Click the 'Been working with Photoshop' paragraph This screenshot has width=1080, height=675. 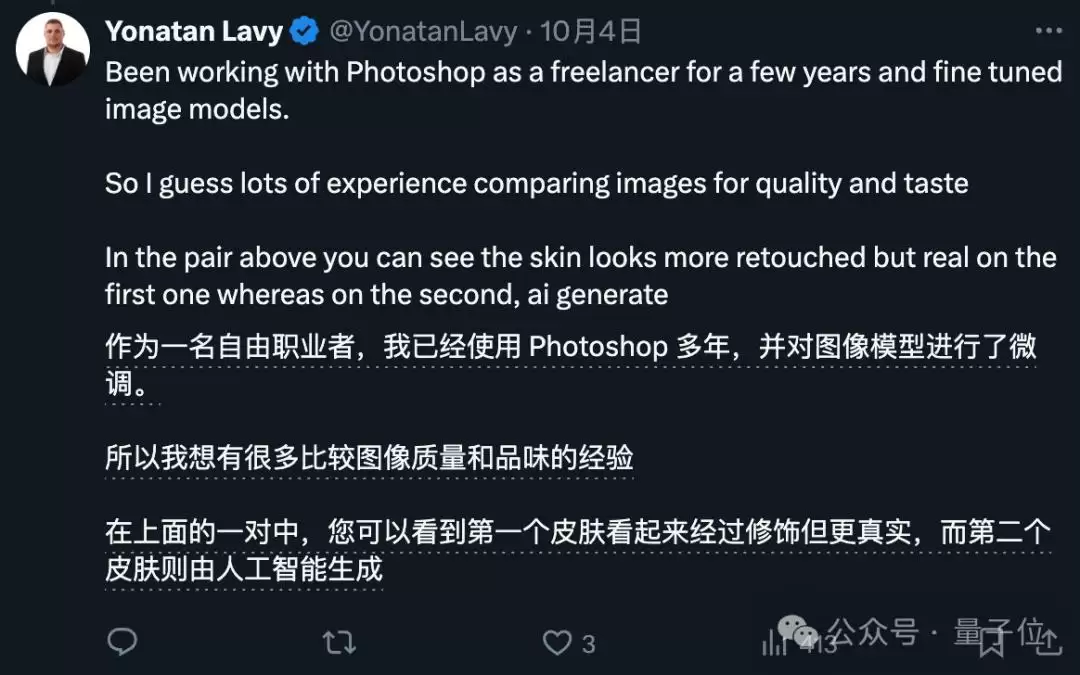(x=583, y=90)
